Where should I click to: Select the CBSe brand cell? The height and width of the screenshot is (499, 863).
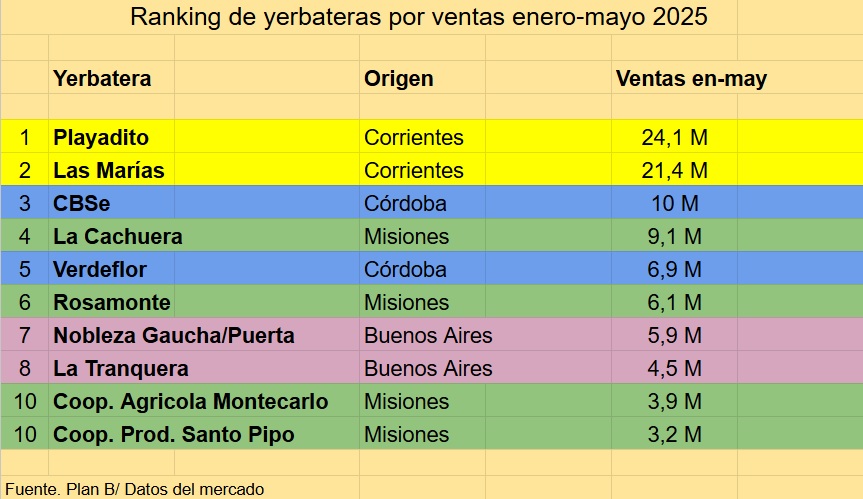(83, 203)
